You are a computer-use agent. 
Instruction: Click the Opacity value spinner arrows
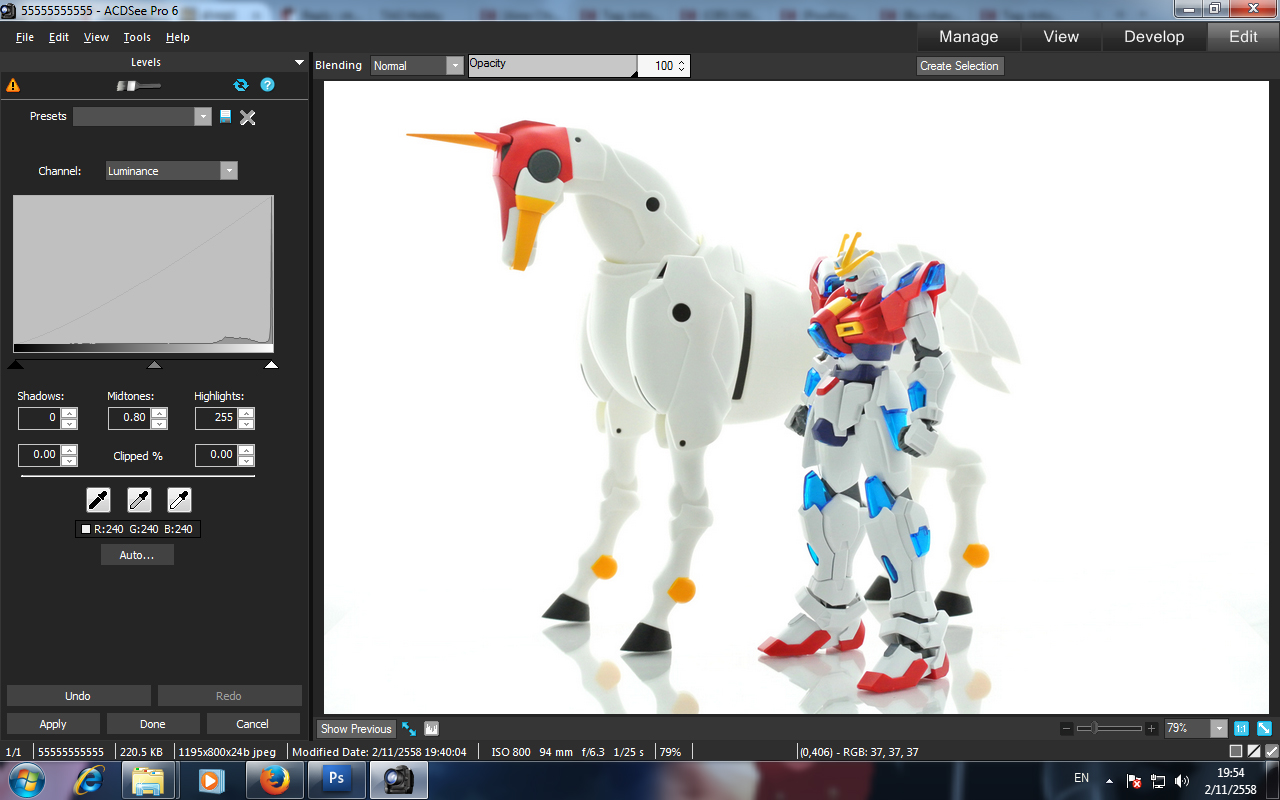tap(682, 66)
